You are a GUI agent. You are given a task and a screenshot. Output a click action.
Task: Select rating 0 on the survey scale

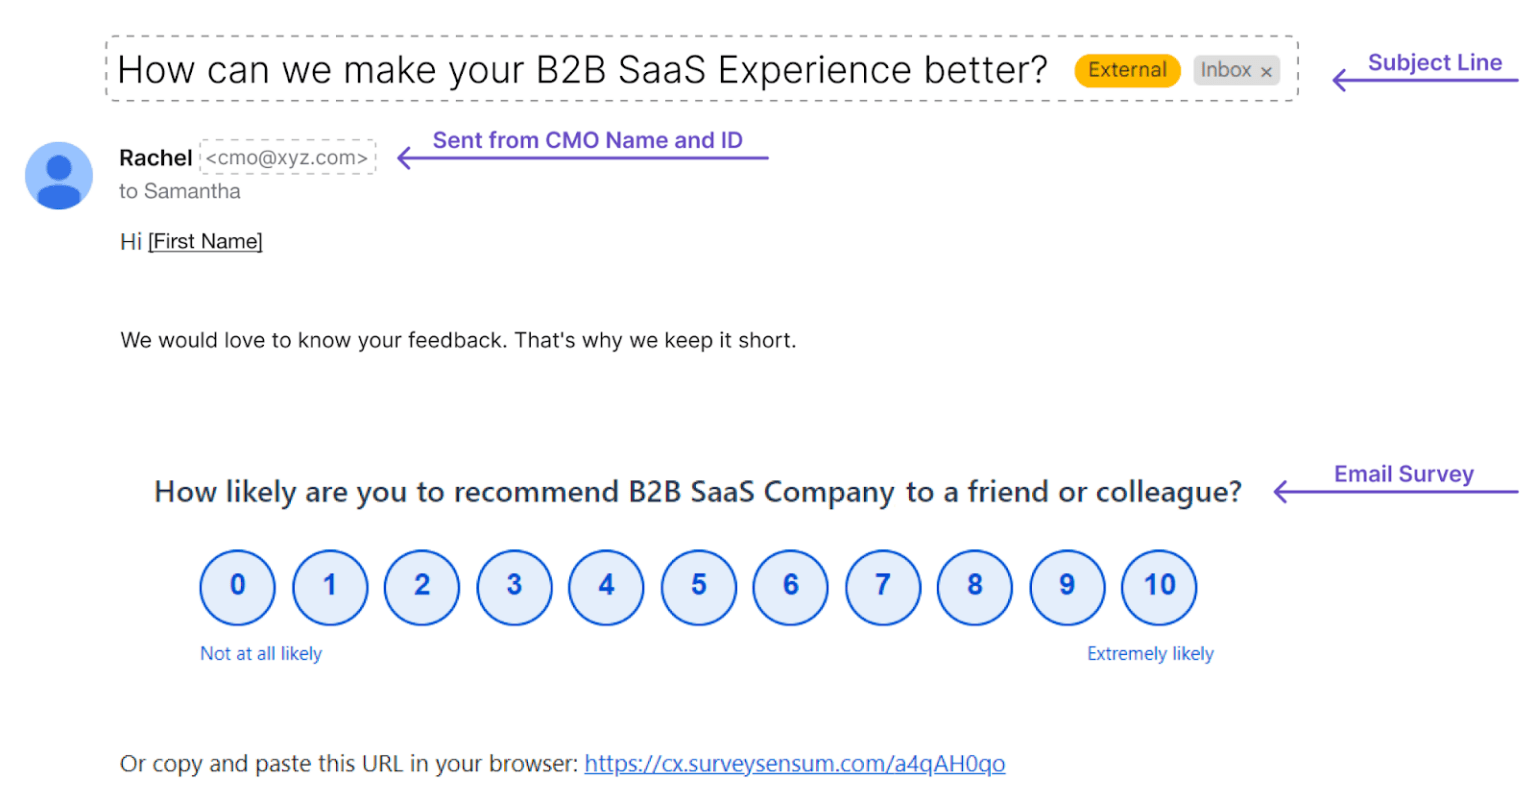tap(237, 587)
